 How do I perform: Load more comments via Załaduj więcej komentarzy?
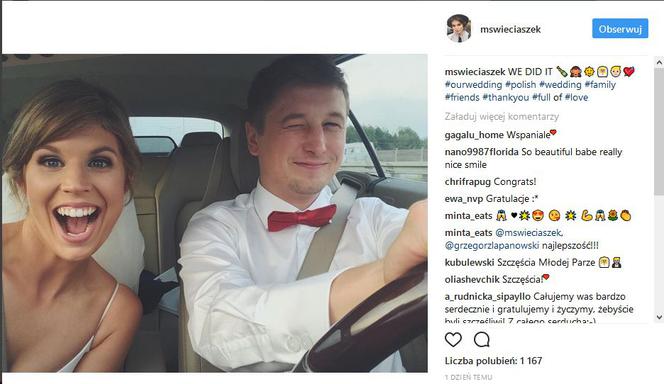[x=502, y=116]
